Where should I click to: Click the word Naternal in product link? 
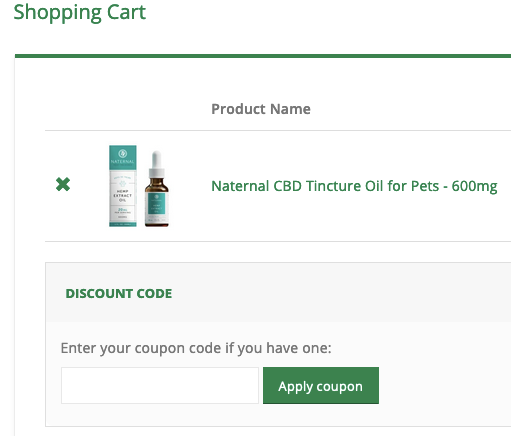pos(240,186)
